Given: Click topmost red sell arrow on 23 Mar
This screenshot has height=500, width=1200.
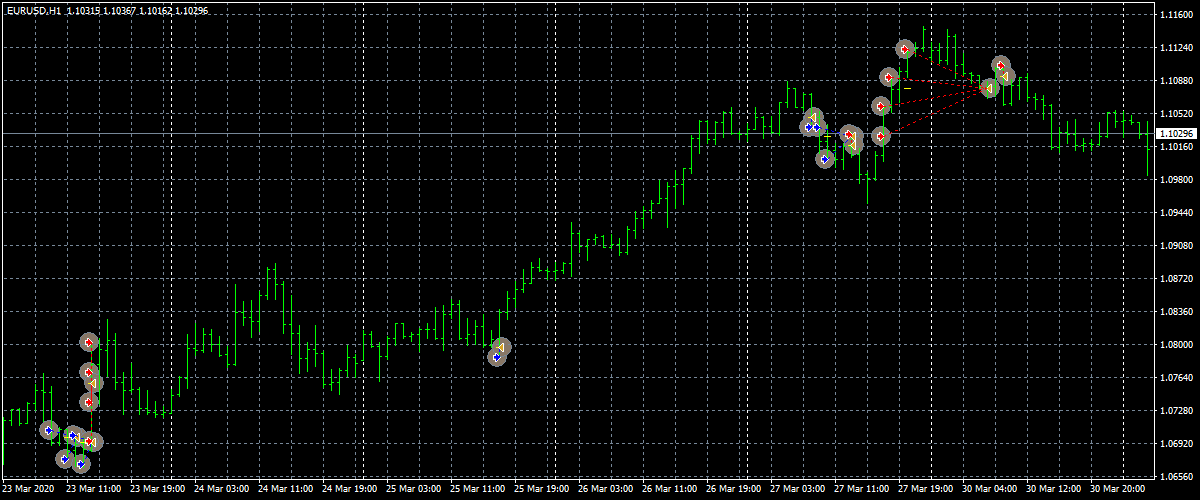Looking at the screenshot, I should point(89,343).
